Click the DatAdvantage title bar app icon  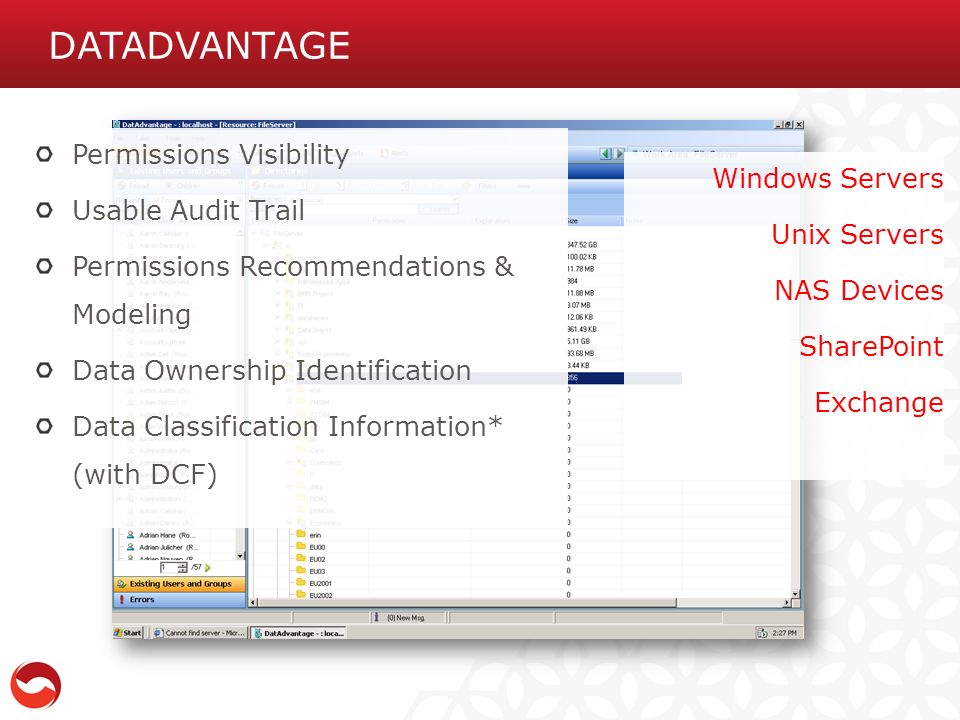pos(116,124)
